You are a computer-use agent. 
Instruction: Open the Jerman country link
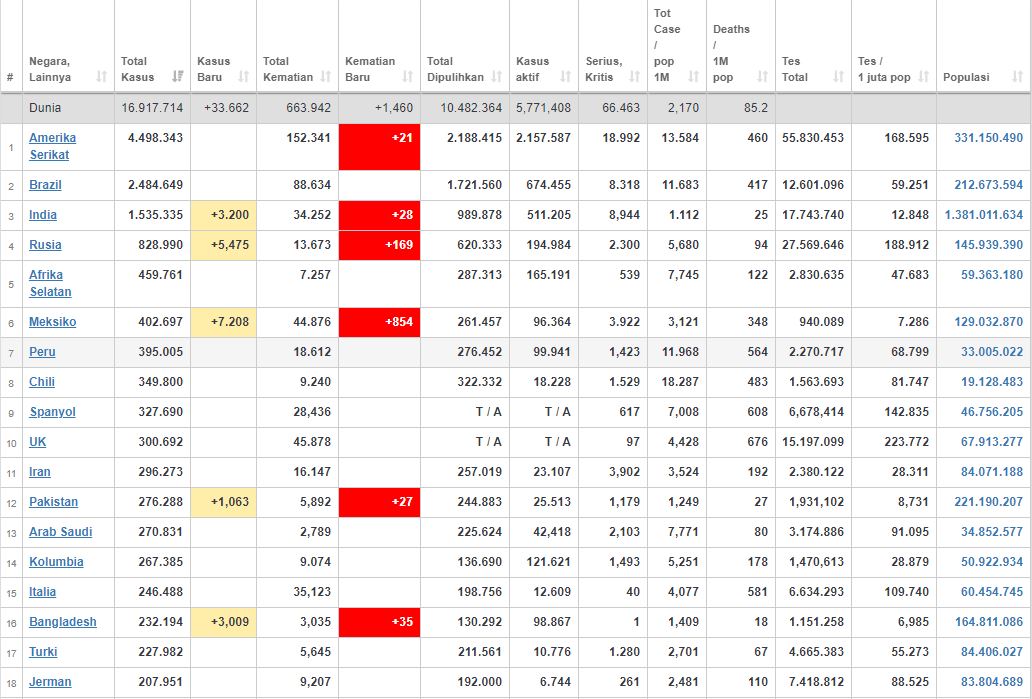pyautogui.click(x=51, y=682)
